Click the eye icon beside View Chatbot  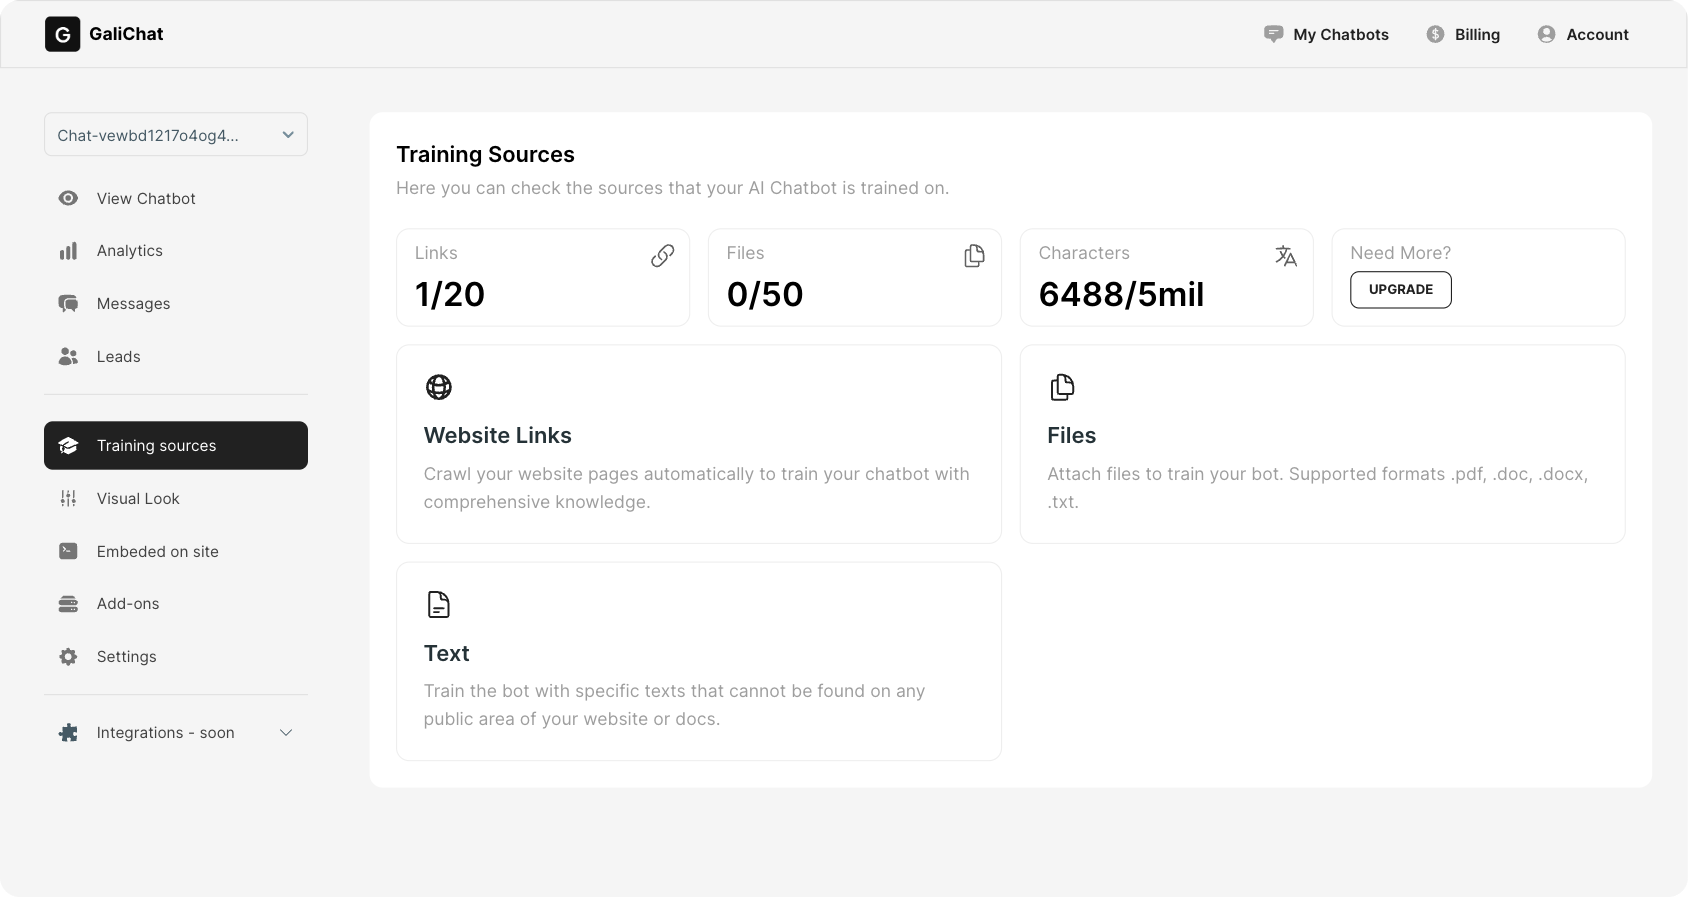68,198
